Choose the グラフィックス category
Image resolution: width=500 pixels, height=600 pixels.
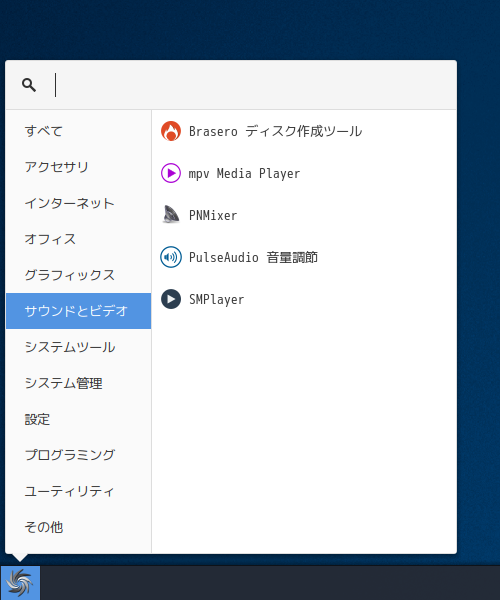coord(78,275)
